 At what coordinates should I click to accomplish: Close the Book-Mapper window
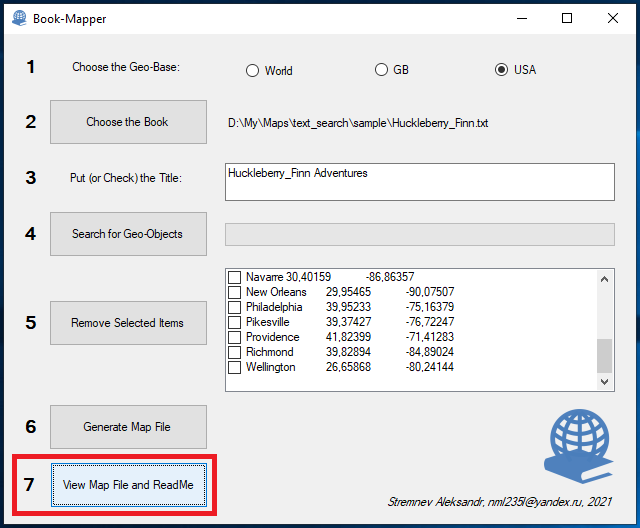click(613, 18)
